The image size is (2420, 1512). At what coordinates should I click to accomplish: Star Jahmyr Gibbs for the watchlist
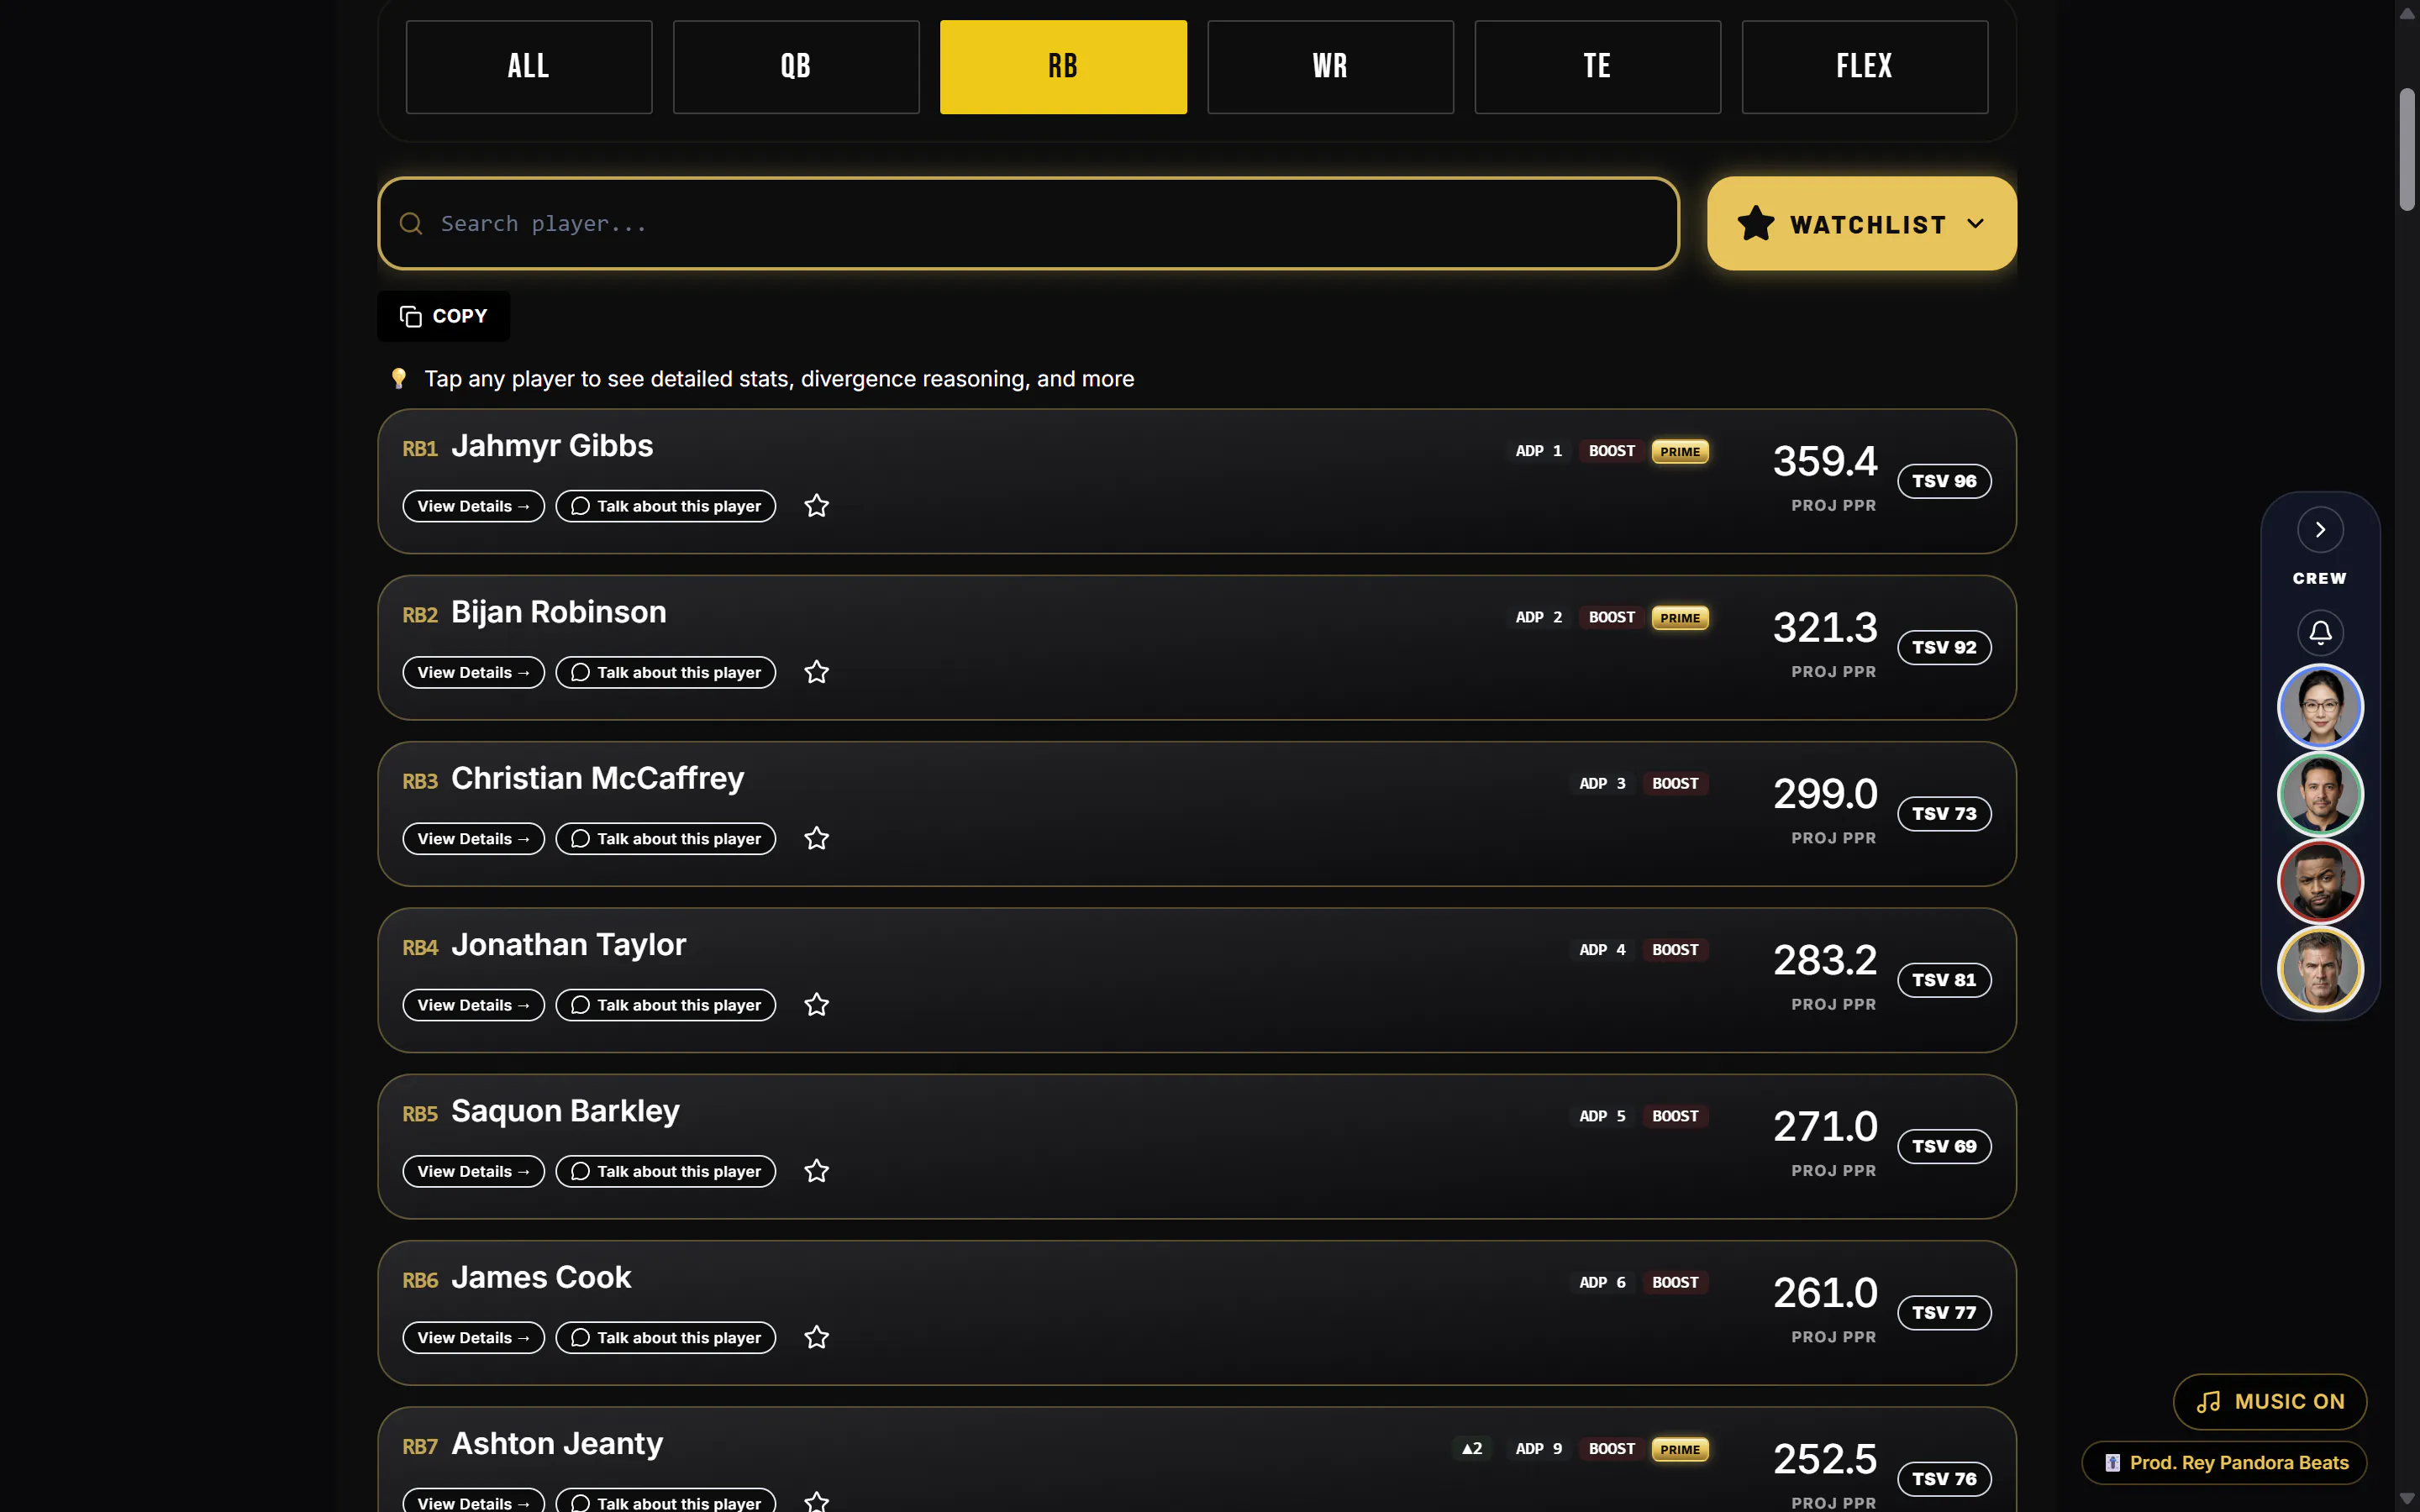pyautogui.click(x=817, y=506)
